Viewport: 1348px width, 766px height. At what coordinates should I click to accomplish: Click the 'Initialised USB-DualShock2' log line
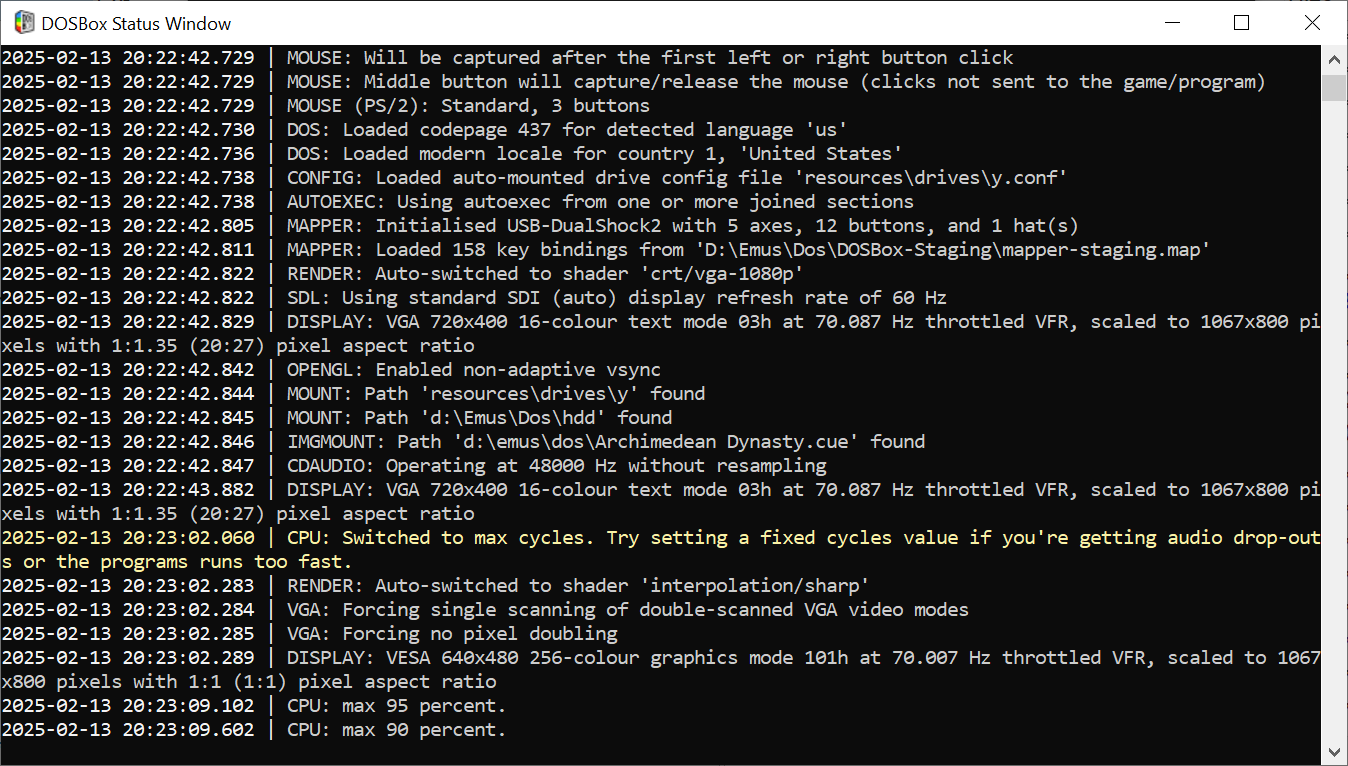(x=540, y=225)
